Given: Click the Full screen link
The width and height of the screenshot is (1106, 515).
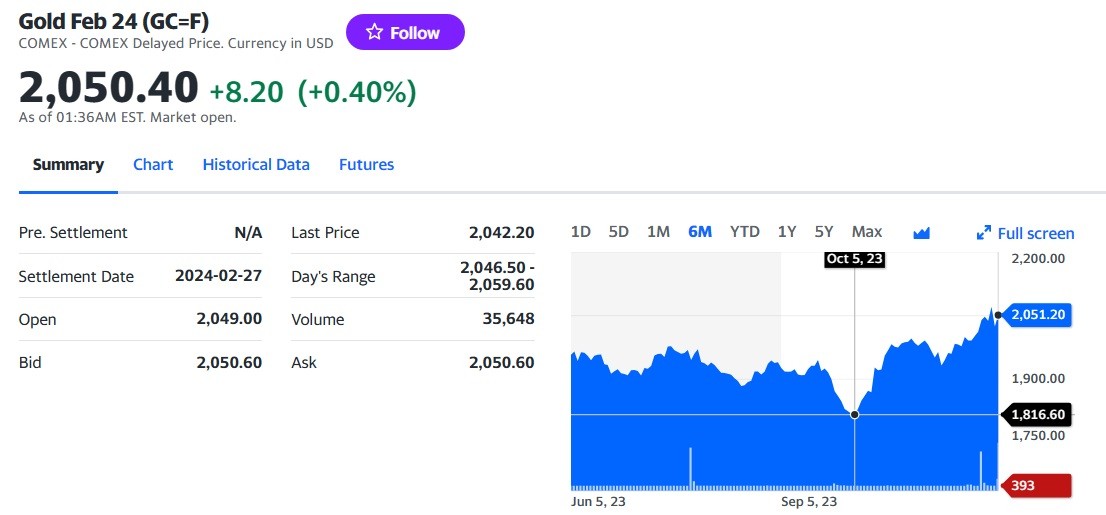Looking at the screenshot, I should pyautogui.click(x=1036, y=233).
